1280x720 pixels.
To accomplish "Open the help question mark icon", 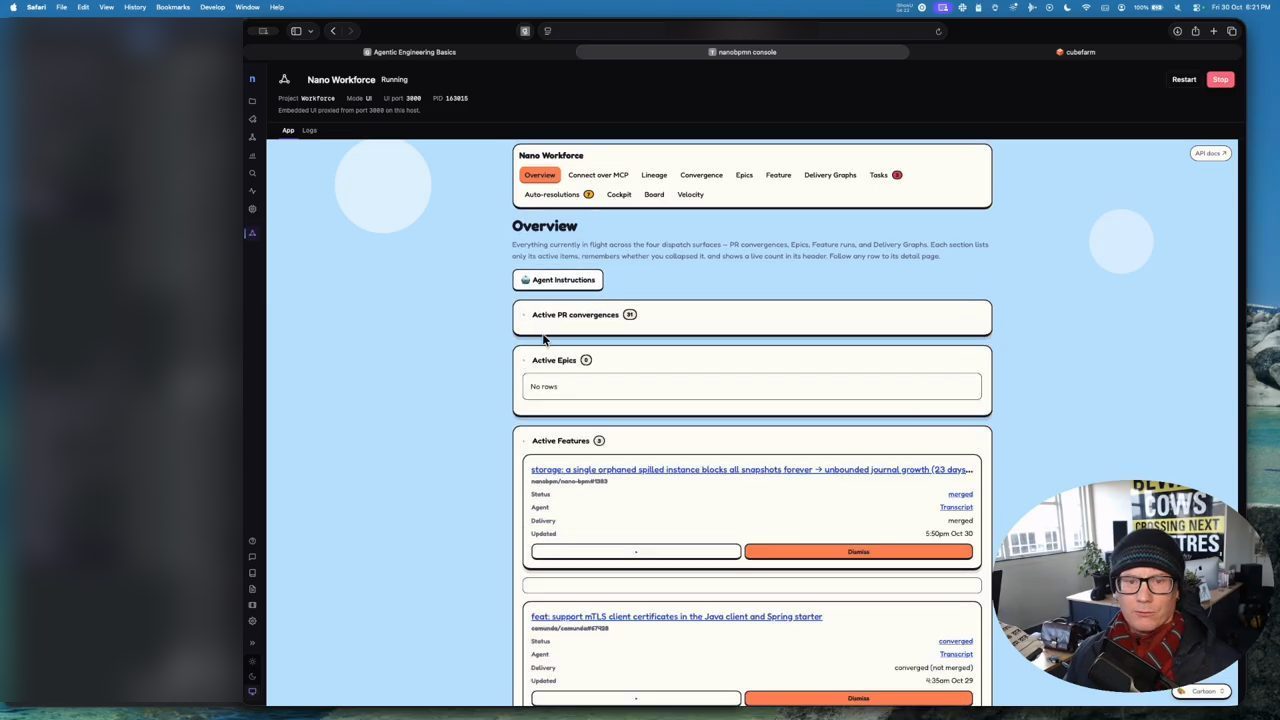I will point(252,541).
